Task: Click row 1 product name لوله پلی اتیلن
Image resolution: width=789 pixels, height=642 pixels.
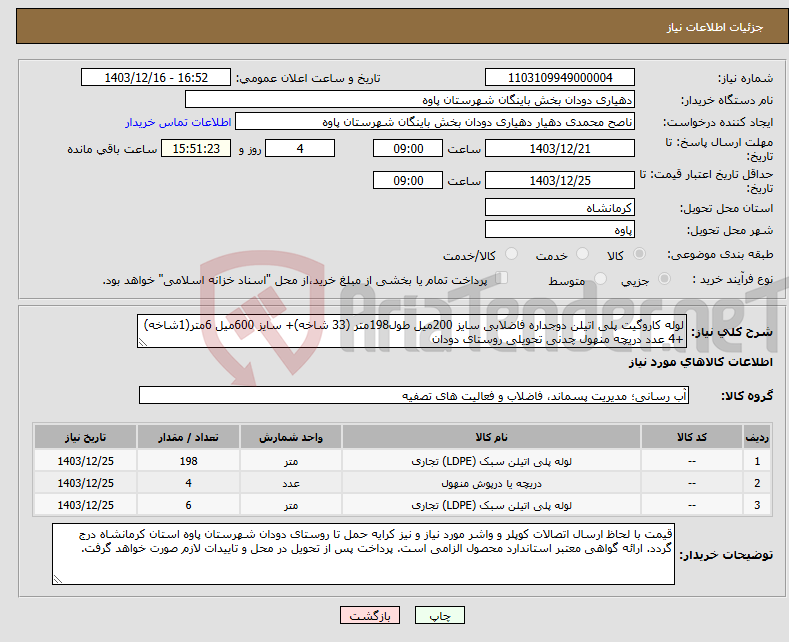Action: 491,461
